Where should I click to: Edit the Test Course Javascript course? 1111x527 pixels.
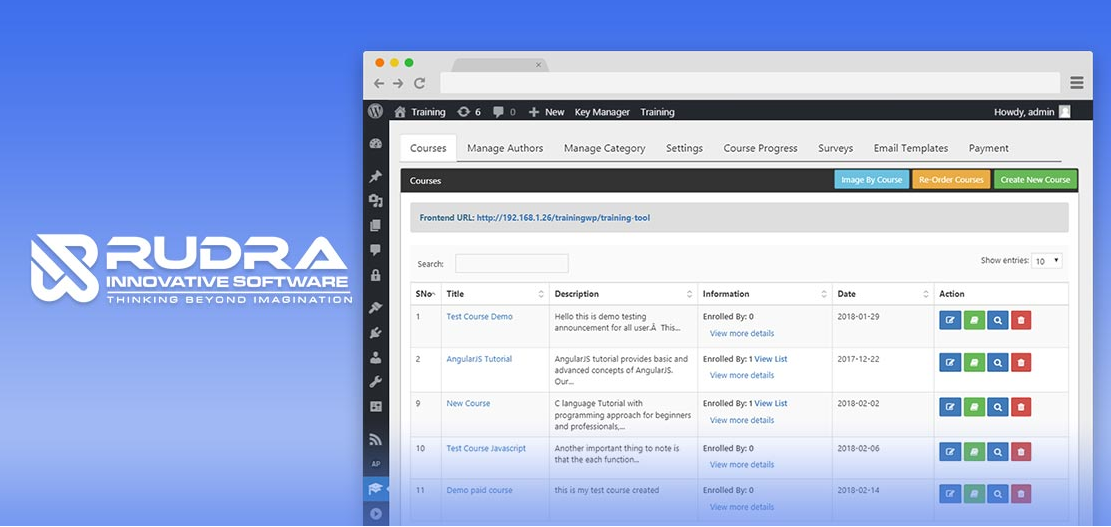point(949,452)
